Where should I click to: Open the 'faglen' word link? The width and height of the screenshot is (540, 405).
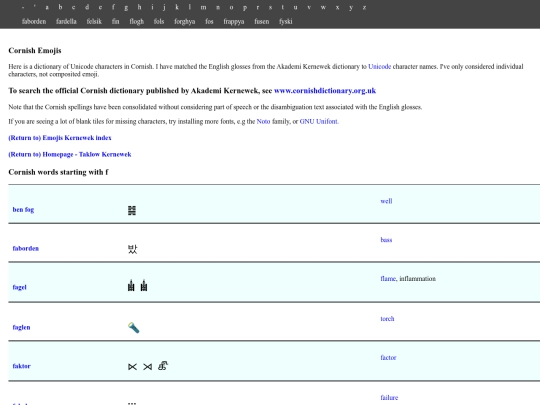coord(21,327)
